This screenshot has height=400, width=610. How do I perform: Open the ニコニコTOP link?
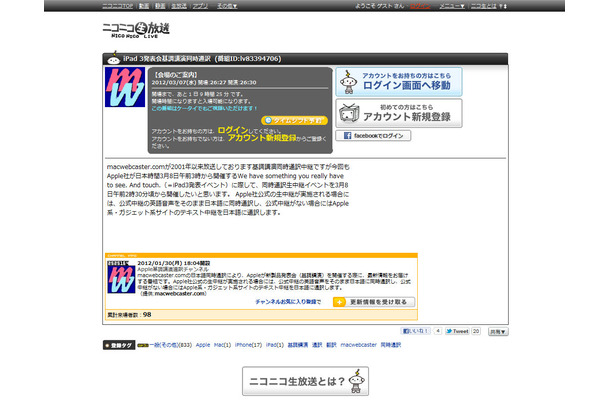pyautogui.click(x=117, y=6)
